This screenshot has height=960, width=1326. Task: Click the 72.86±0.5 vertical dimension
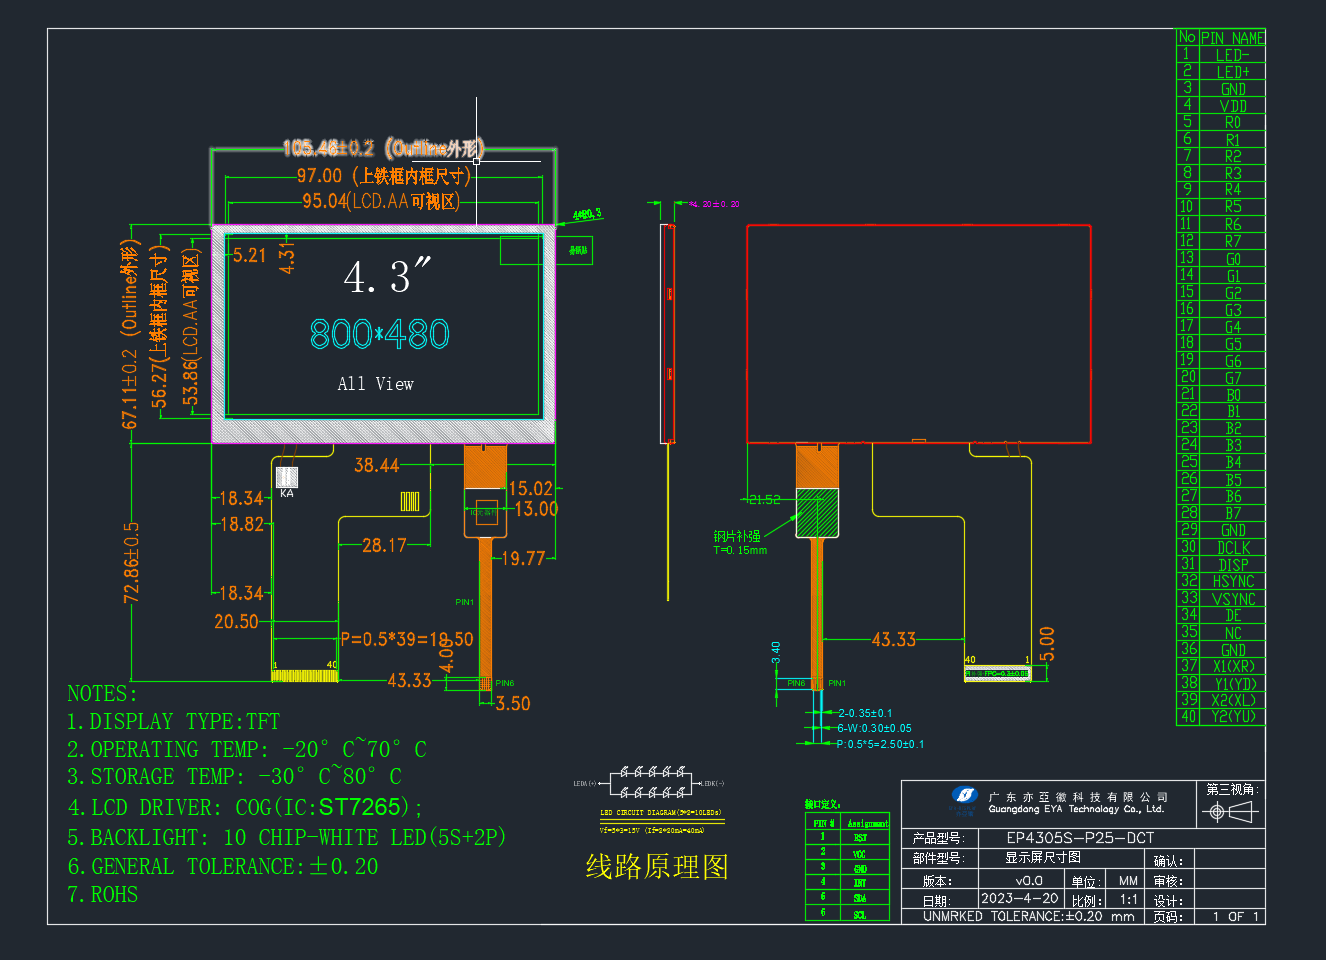[131, 563]
